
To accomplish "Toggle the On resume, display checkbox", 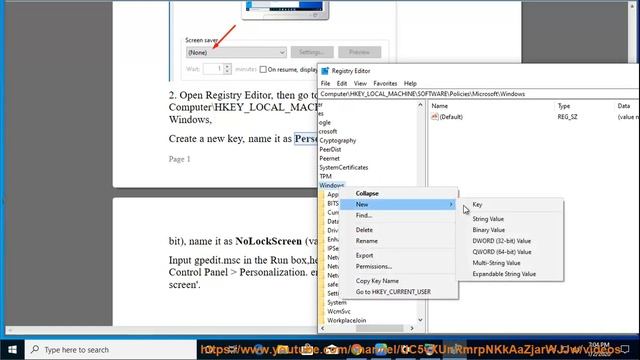I will [x=263, y=69].
